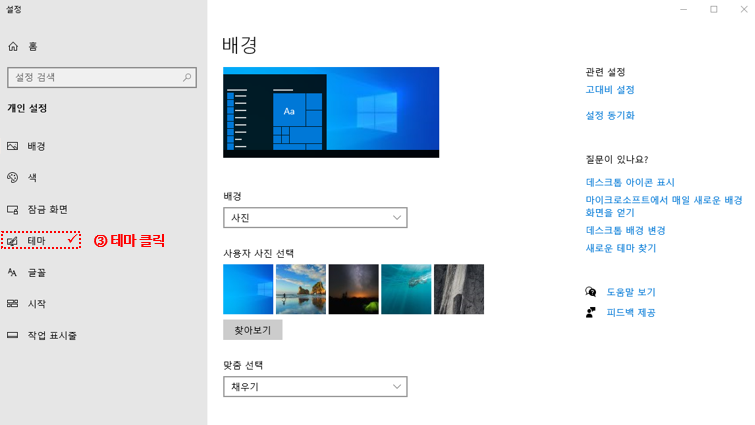Click the search magnifier icon in settings search
This screenshot has width=755, height=425.
pos(187,77)
